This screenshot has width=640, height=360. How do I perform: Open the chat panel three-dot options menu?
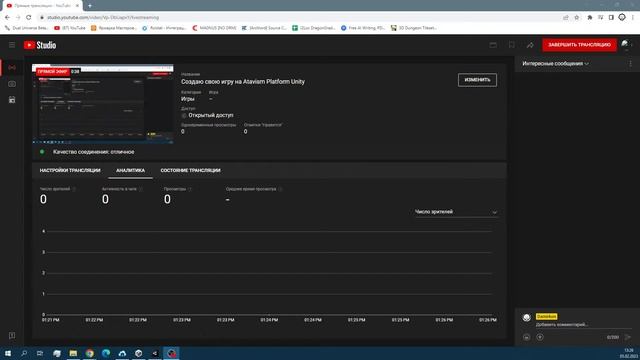click(x=630, y=64)
